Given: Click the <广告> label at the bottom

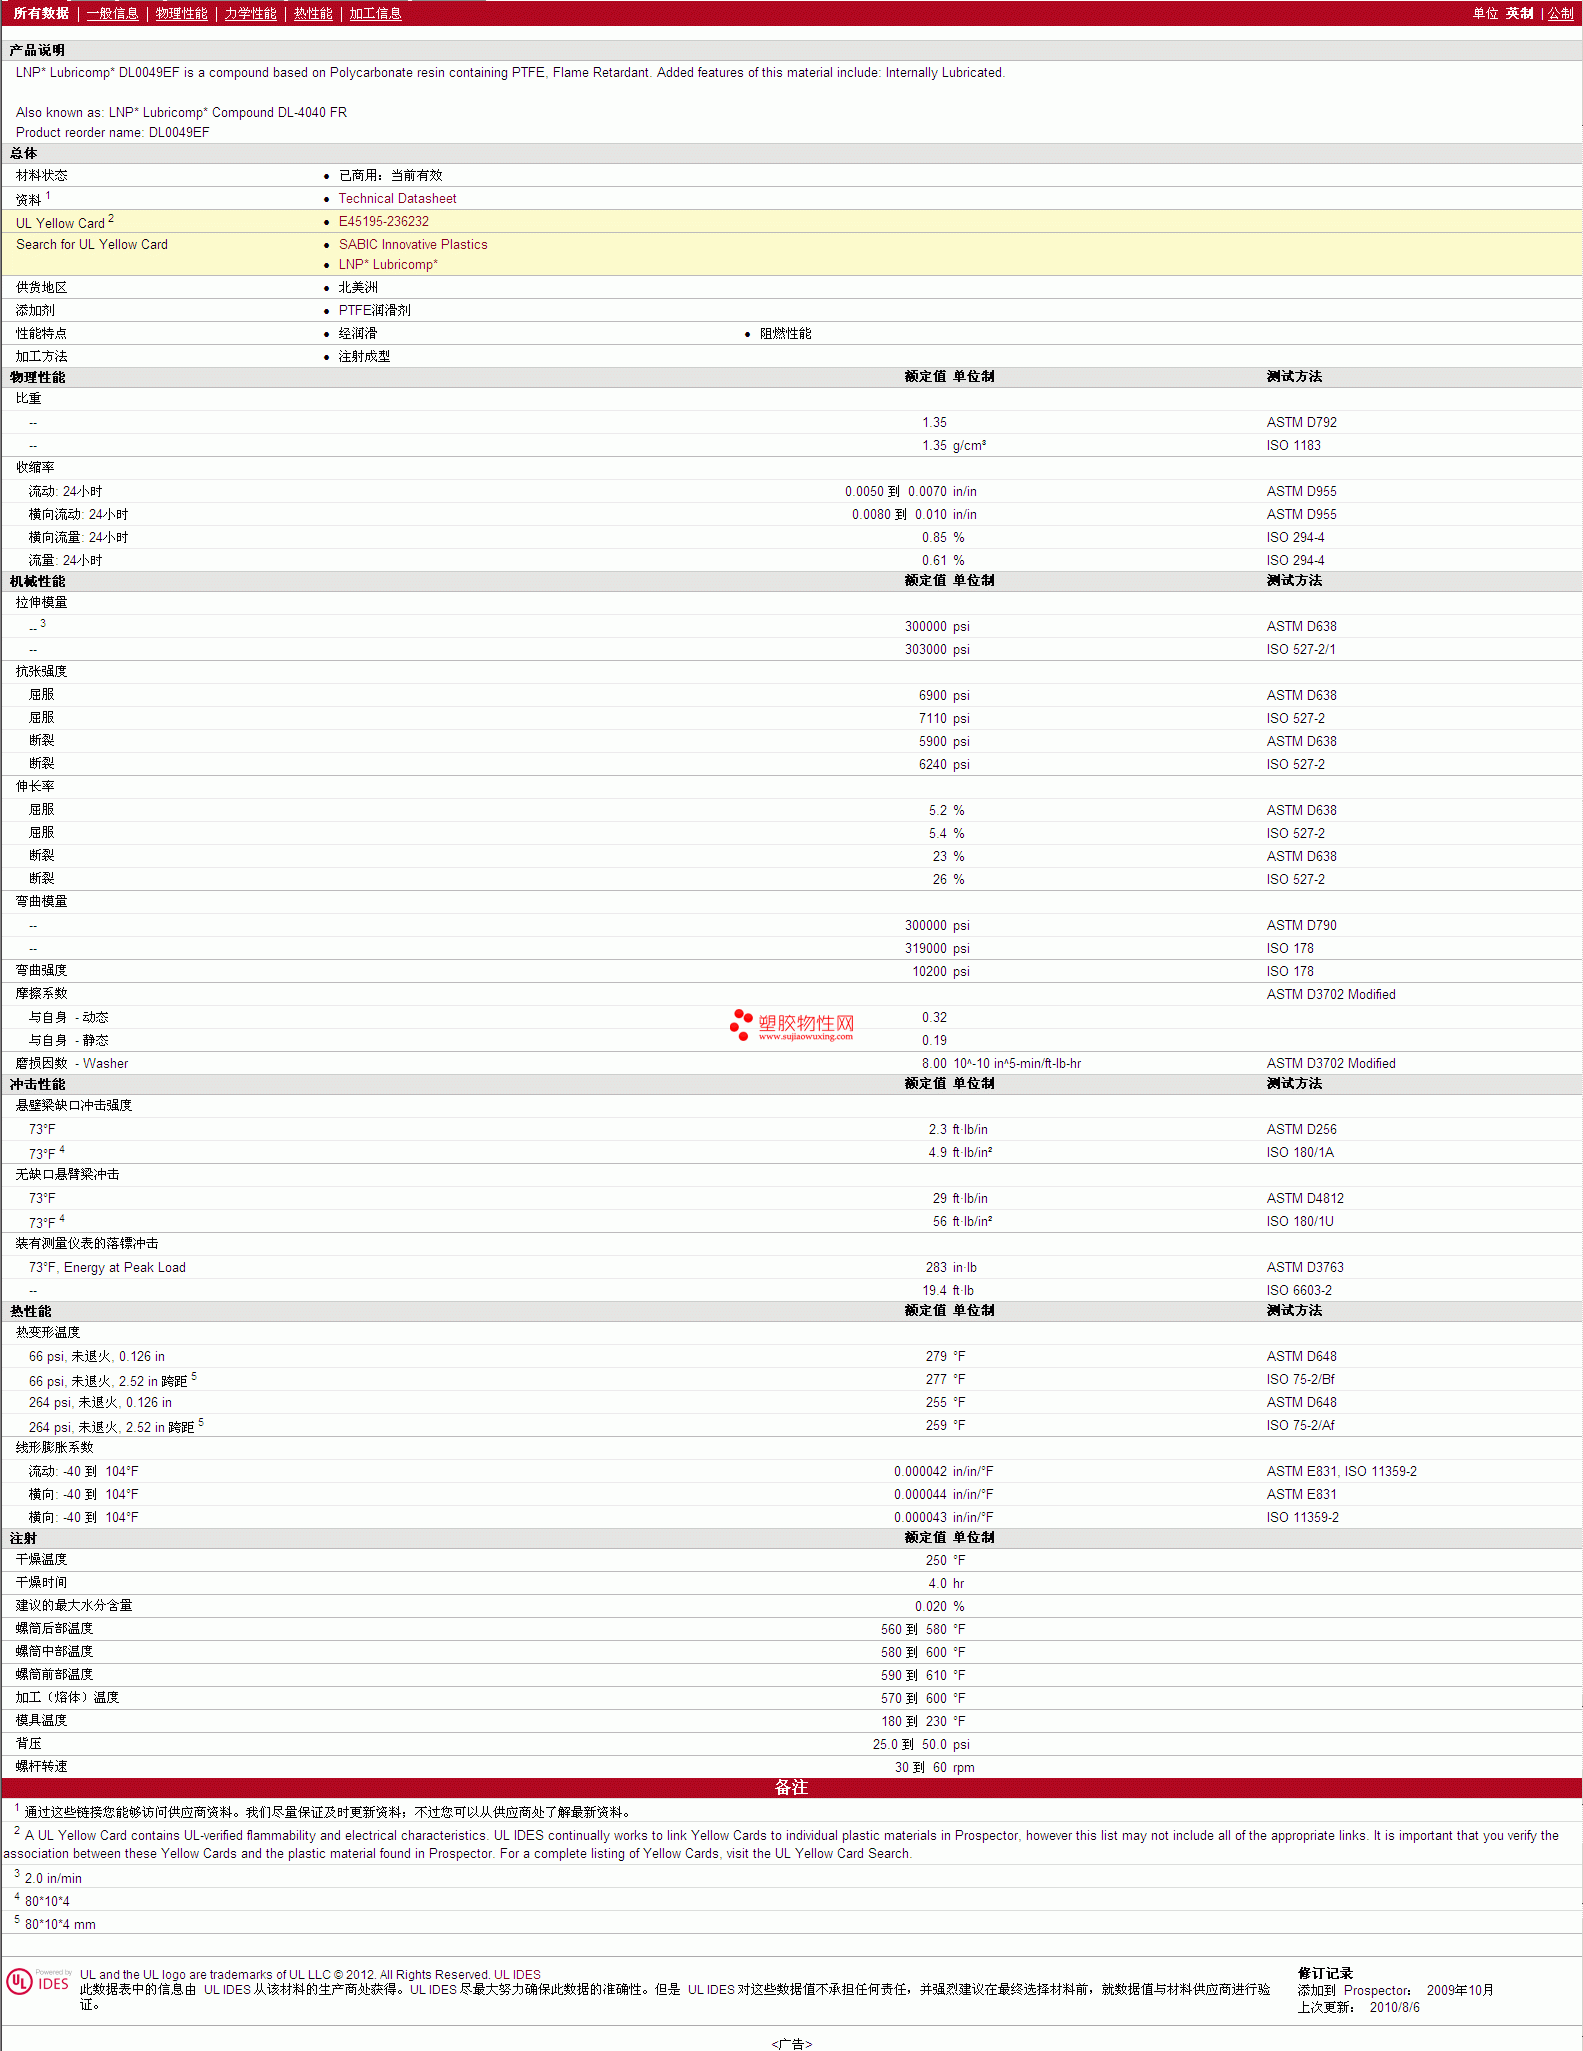Looking at the screenshot, I should [x=791, y=2044].
